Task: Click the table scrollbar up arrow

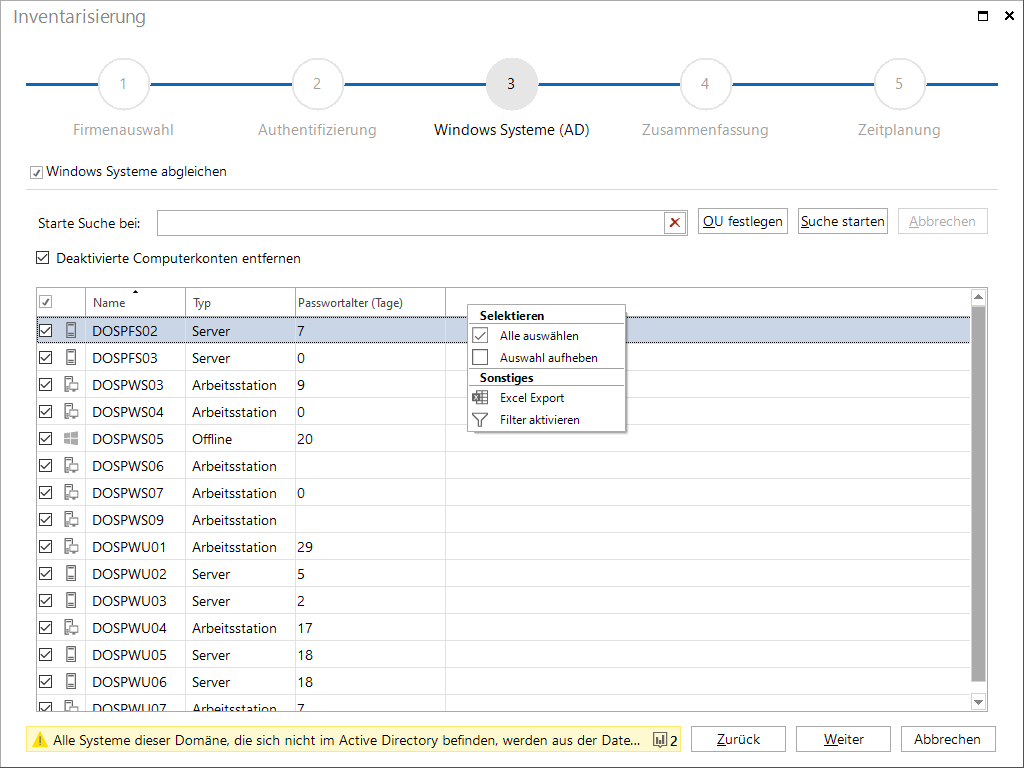Action: point(978,297)
